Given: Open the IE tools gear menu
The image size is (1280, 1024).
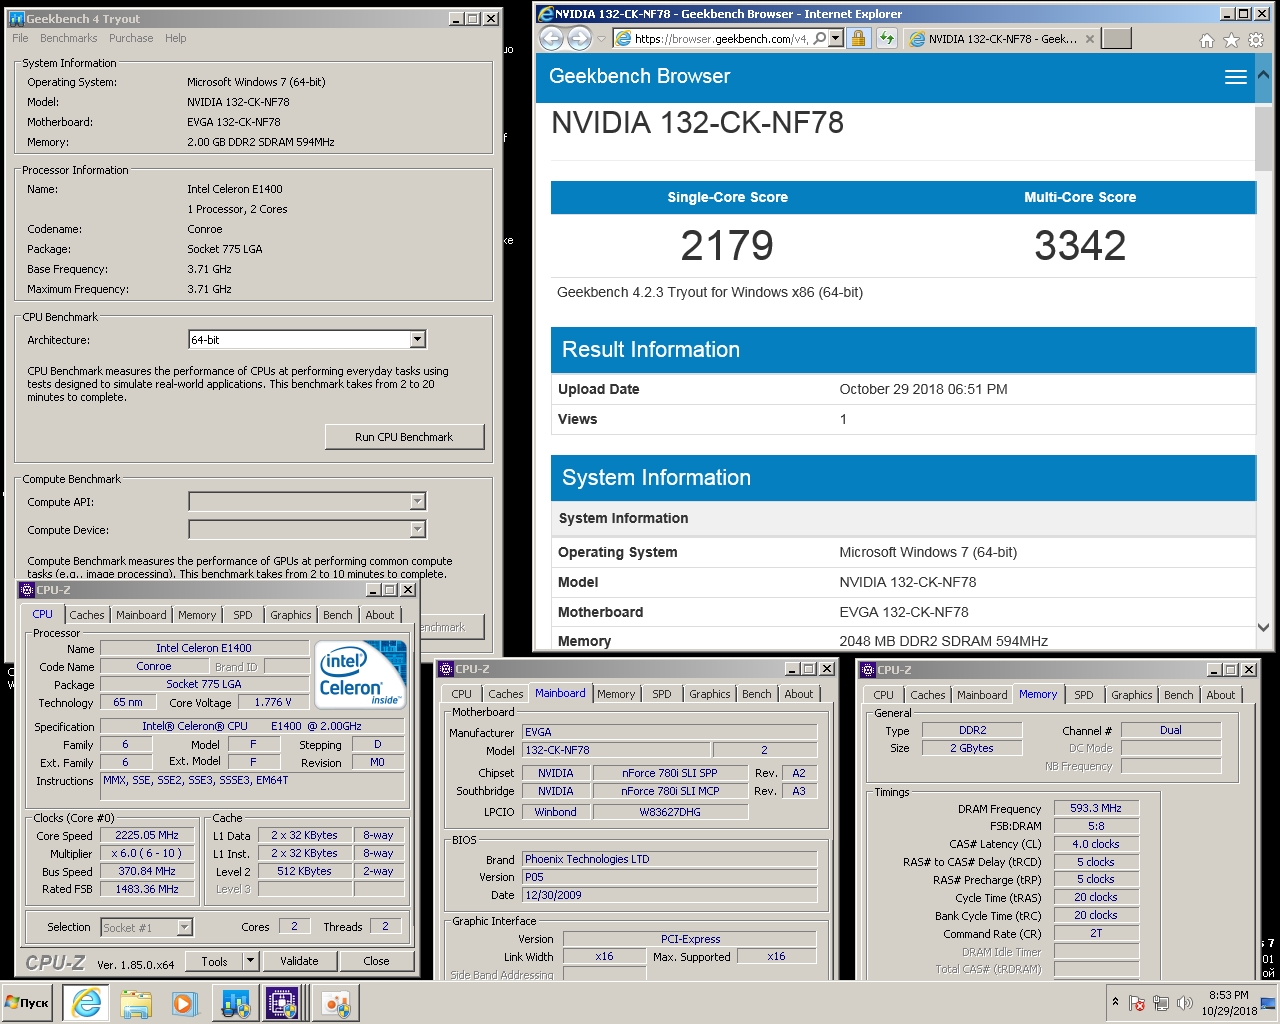Looking at the screenshot, I should coord(1256,40).
